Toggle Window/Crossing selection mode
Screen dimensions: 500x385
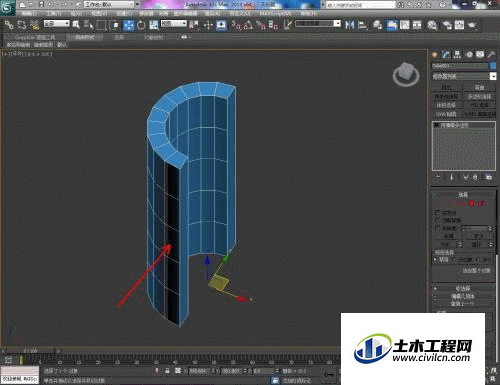coord(114,25)
